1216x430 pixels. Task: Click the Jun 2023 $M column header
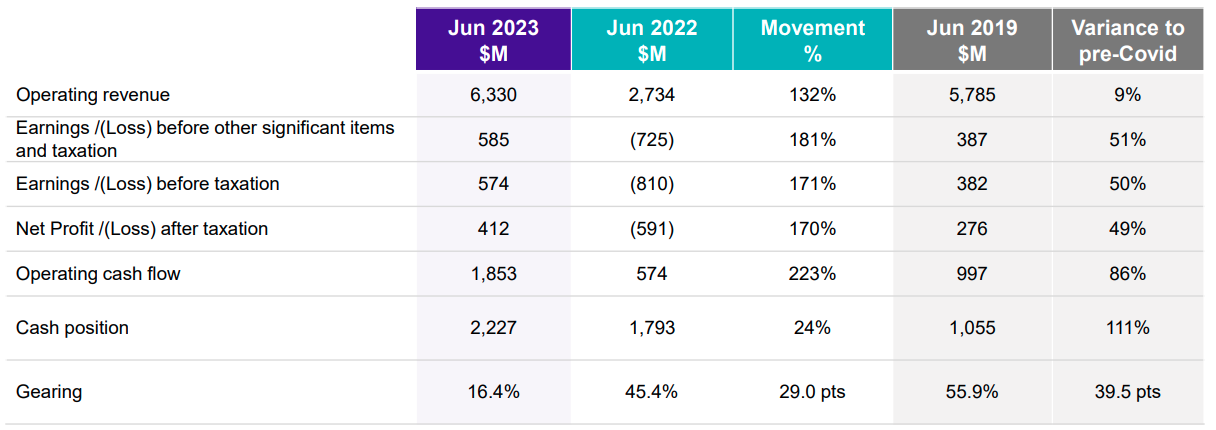[493, 40]
